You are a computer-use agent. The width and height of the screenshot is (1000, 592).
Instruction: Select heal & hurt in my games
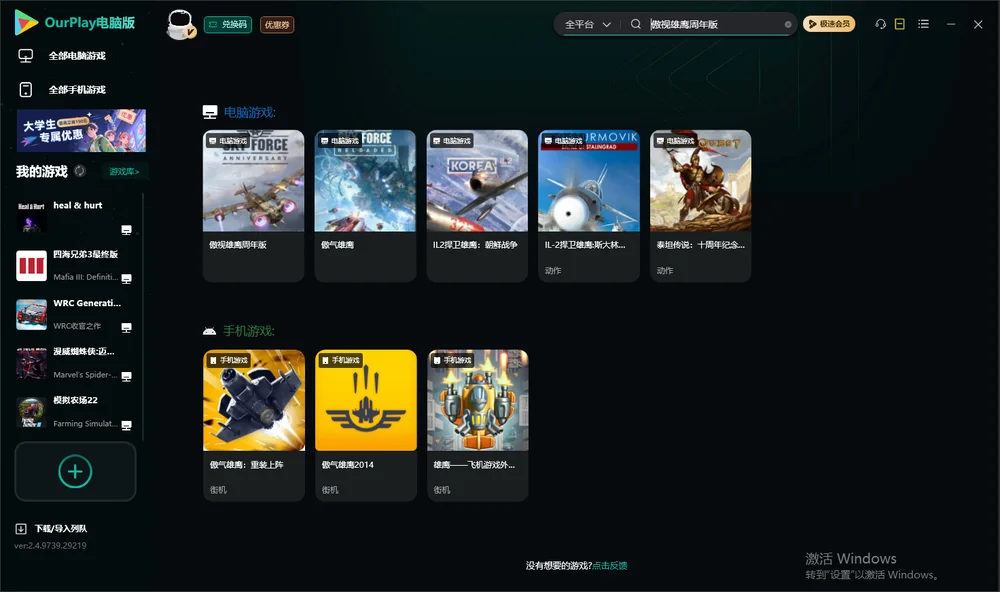click(75, 216)
